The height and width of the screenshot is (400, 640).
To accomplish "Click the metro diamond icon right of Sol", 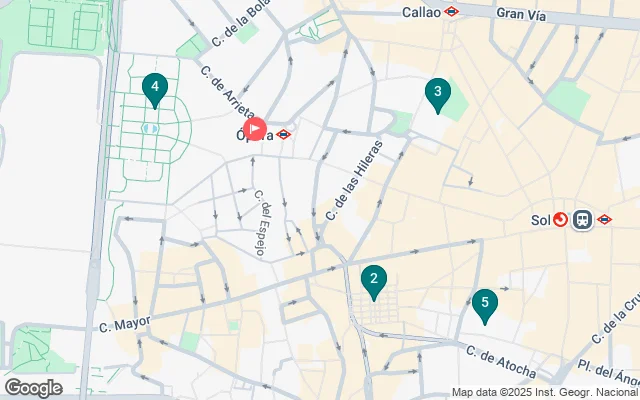I will 604,220.
